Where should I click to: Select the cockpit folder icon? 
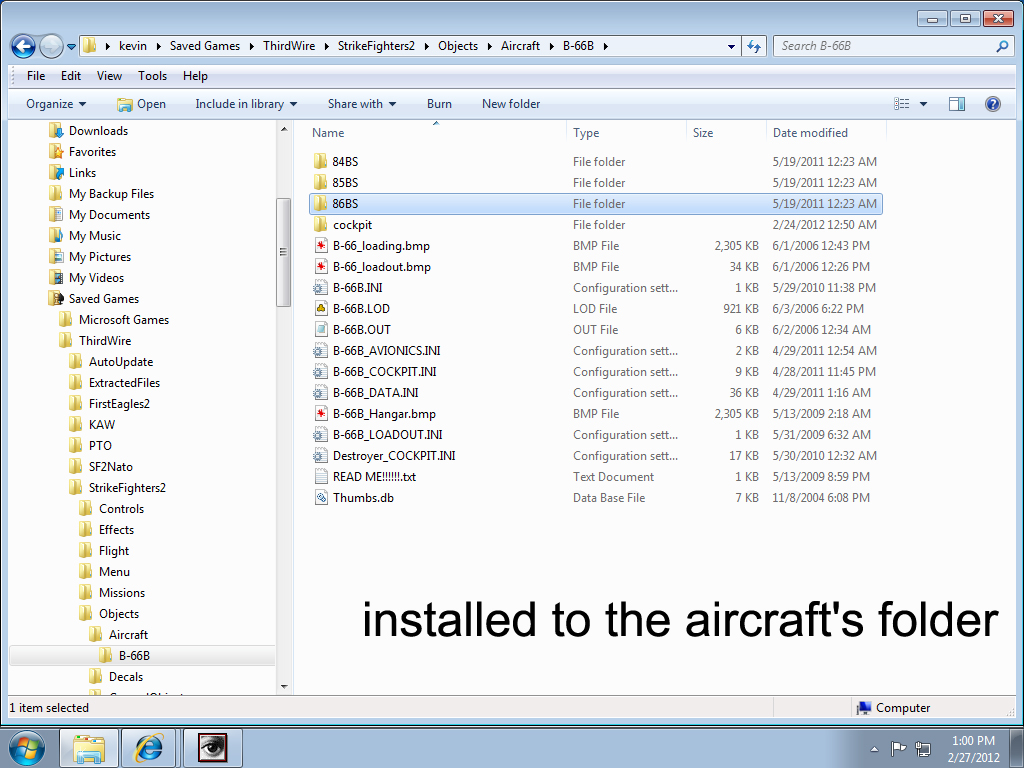320,225
